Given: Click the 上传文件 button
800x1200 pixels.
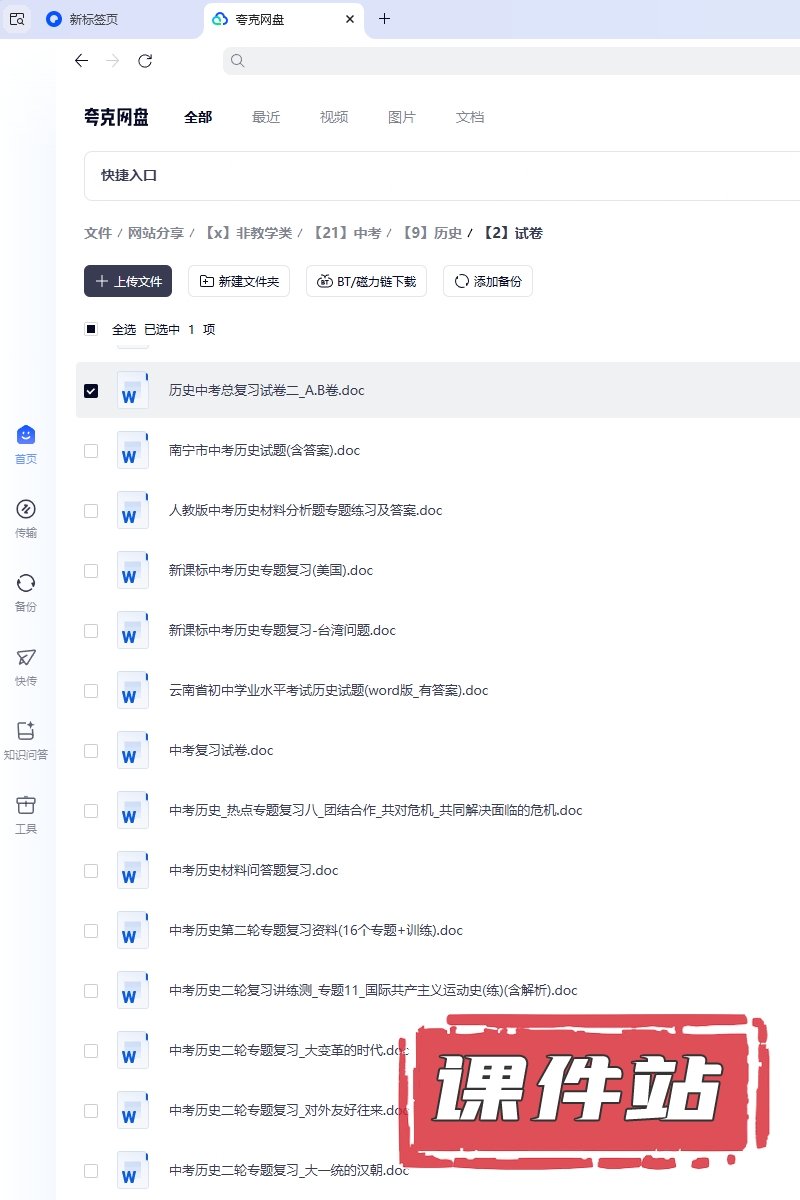Looking at the screenshot, I should (x=128, y=282).
